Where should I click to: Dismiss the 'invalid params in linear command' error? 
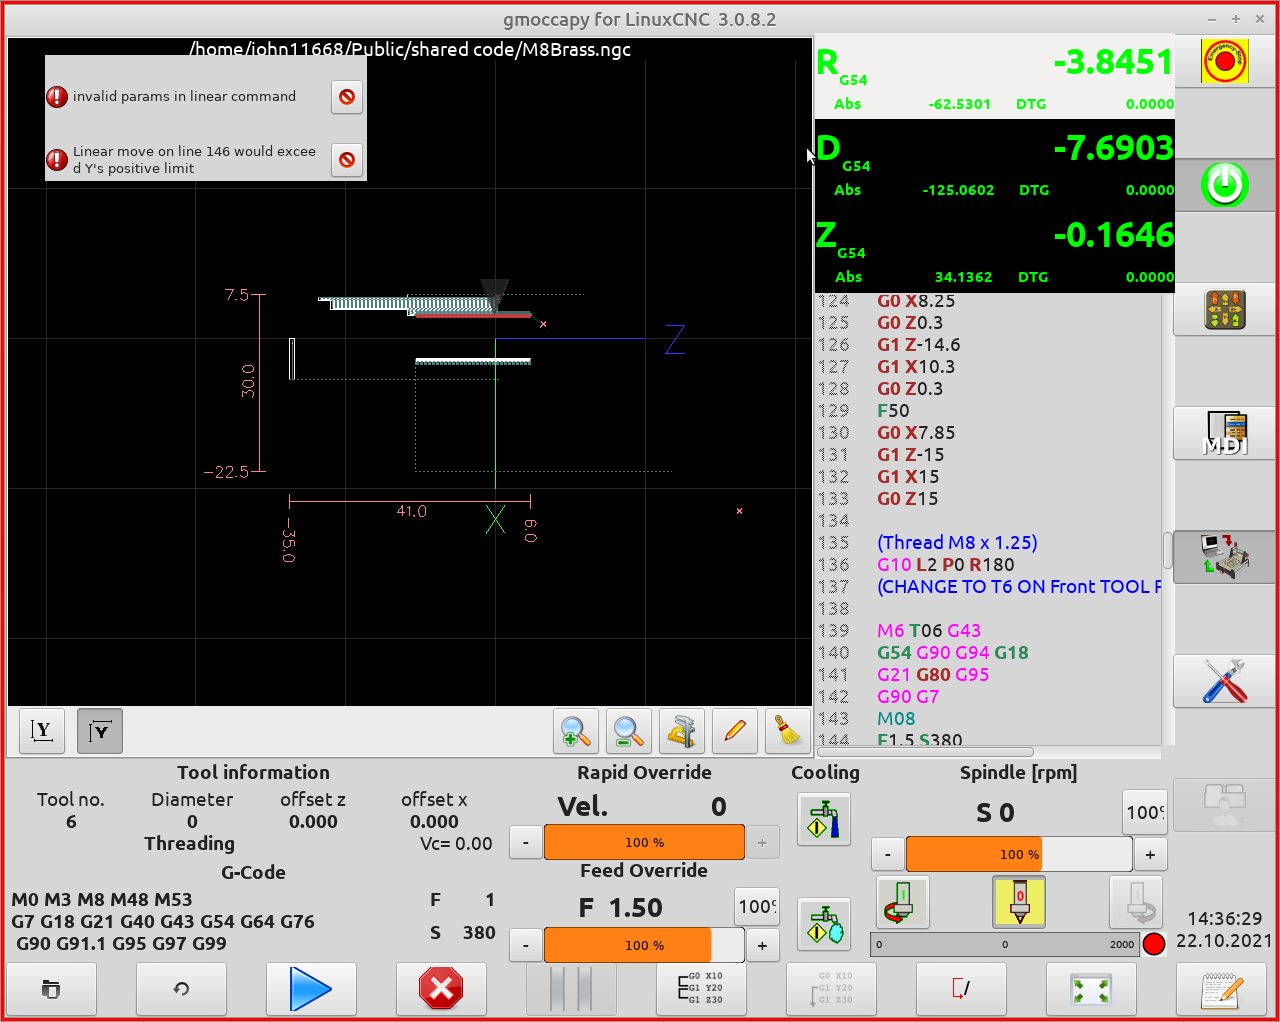pos(347,97)
